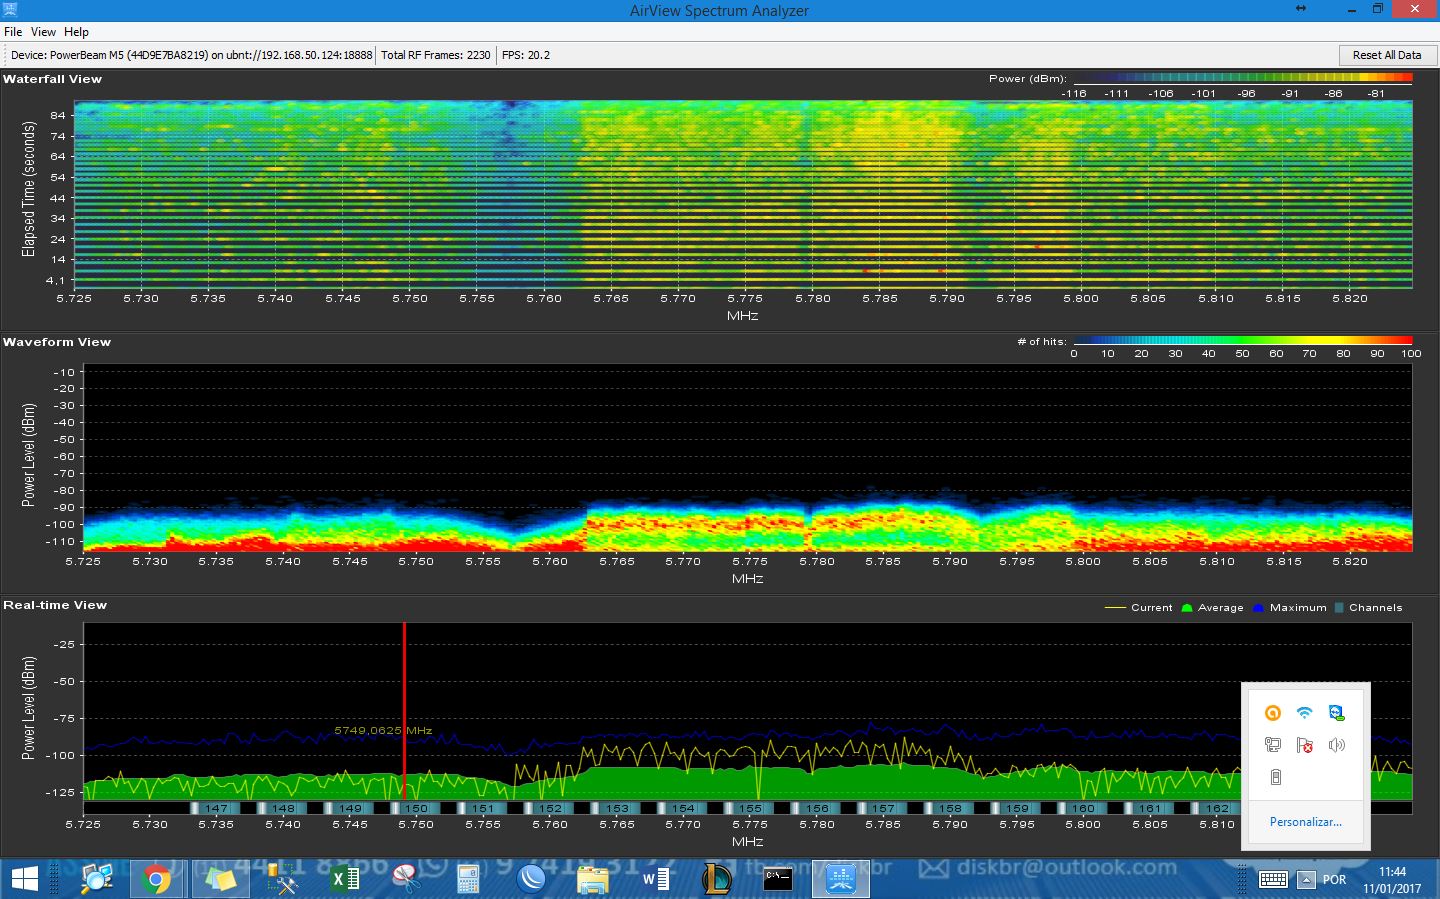Open the File menu

pos(13,32)
